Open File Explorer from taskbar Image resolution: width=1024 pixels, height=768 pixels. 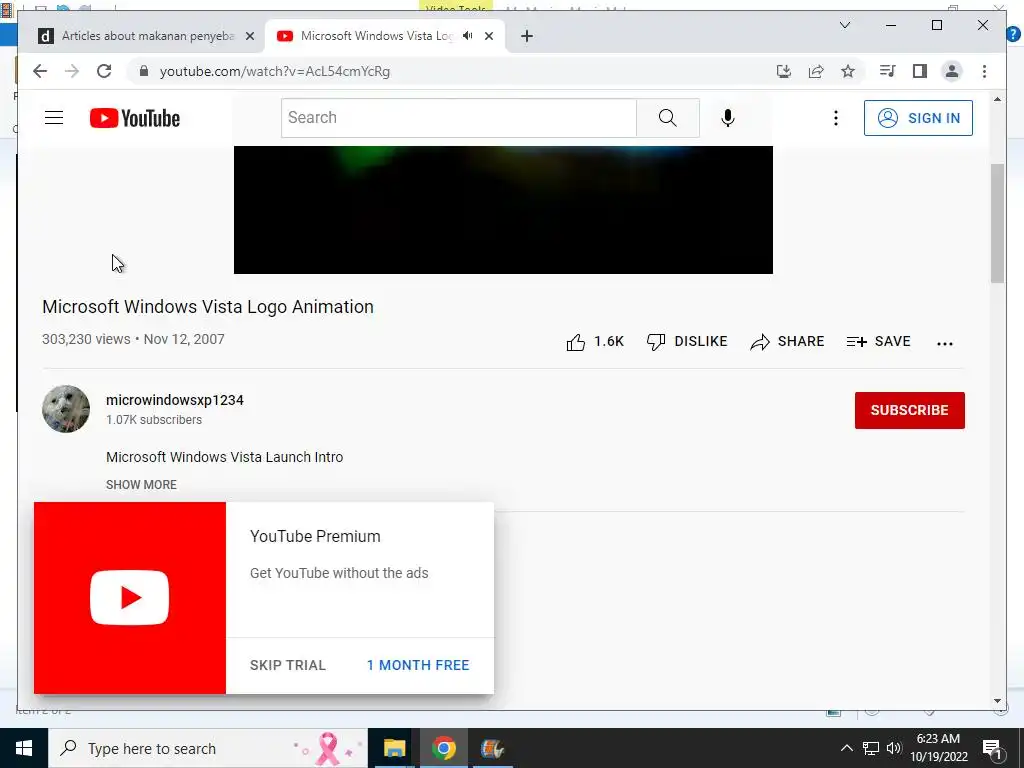pos(394,748)
